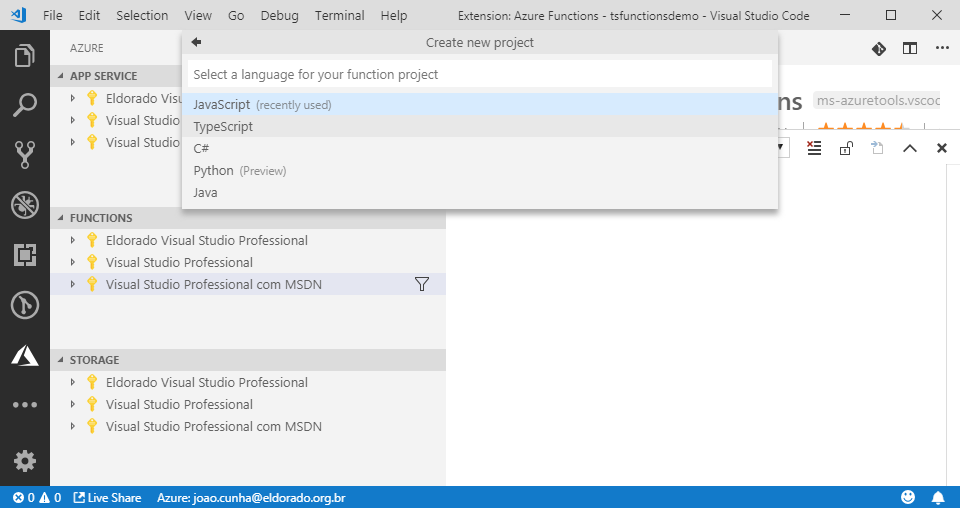Open the Extensions view in activity bar
The image size is (960, 508).
(24, 255)
